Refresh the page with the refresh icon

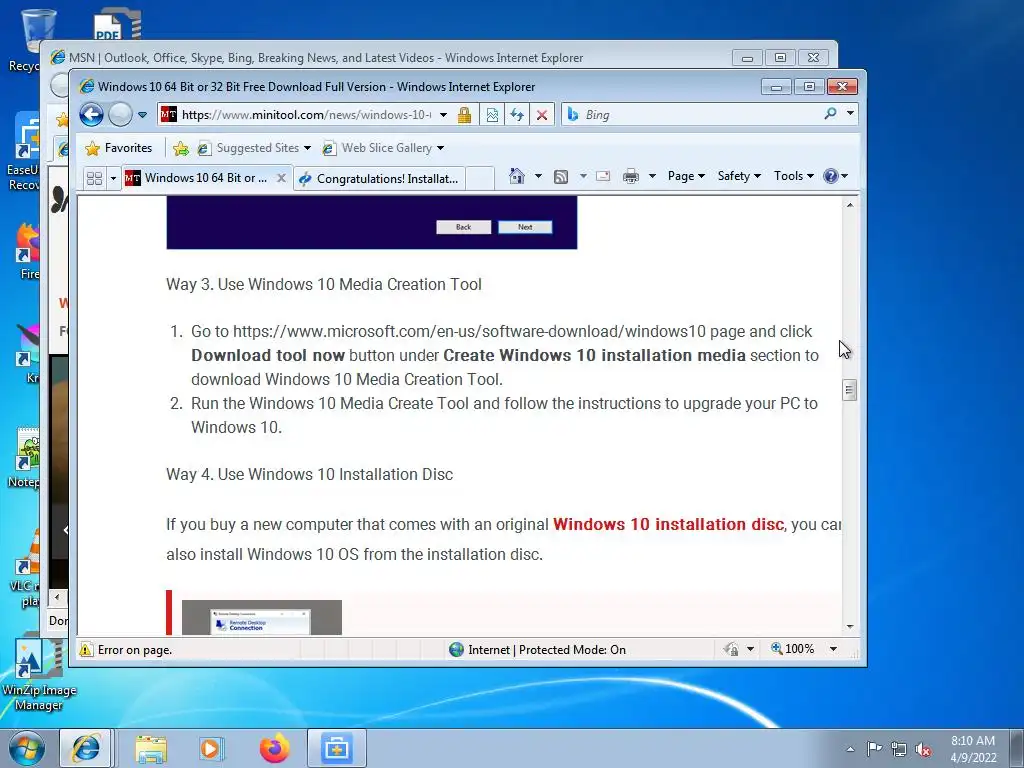click(517, 115)
